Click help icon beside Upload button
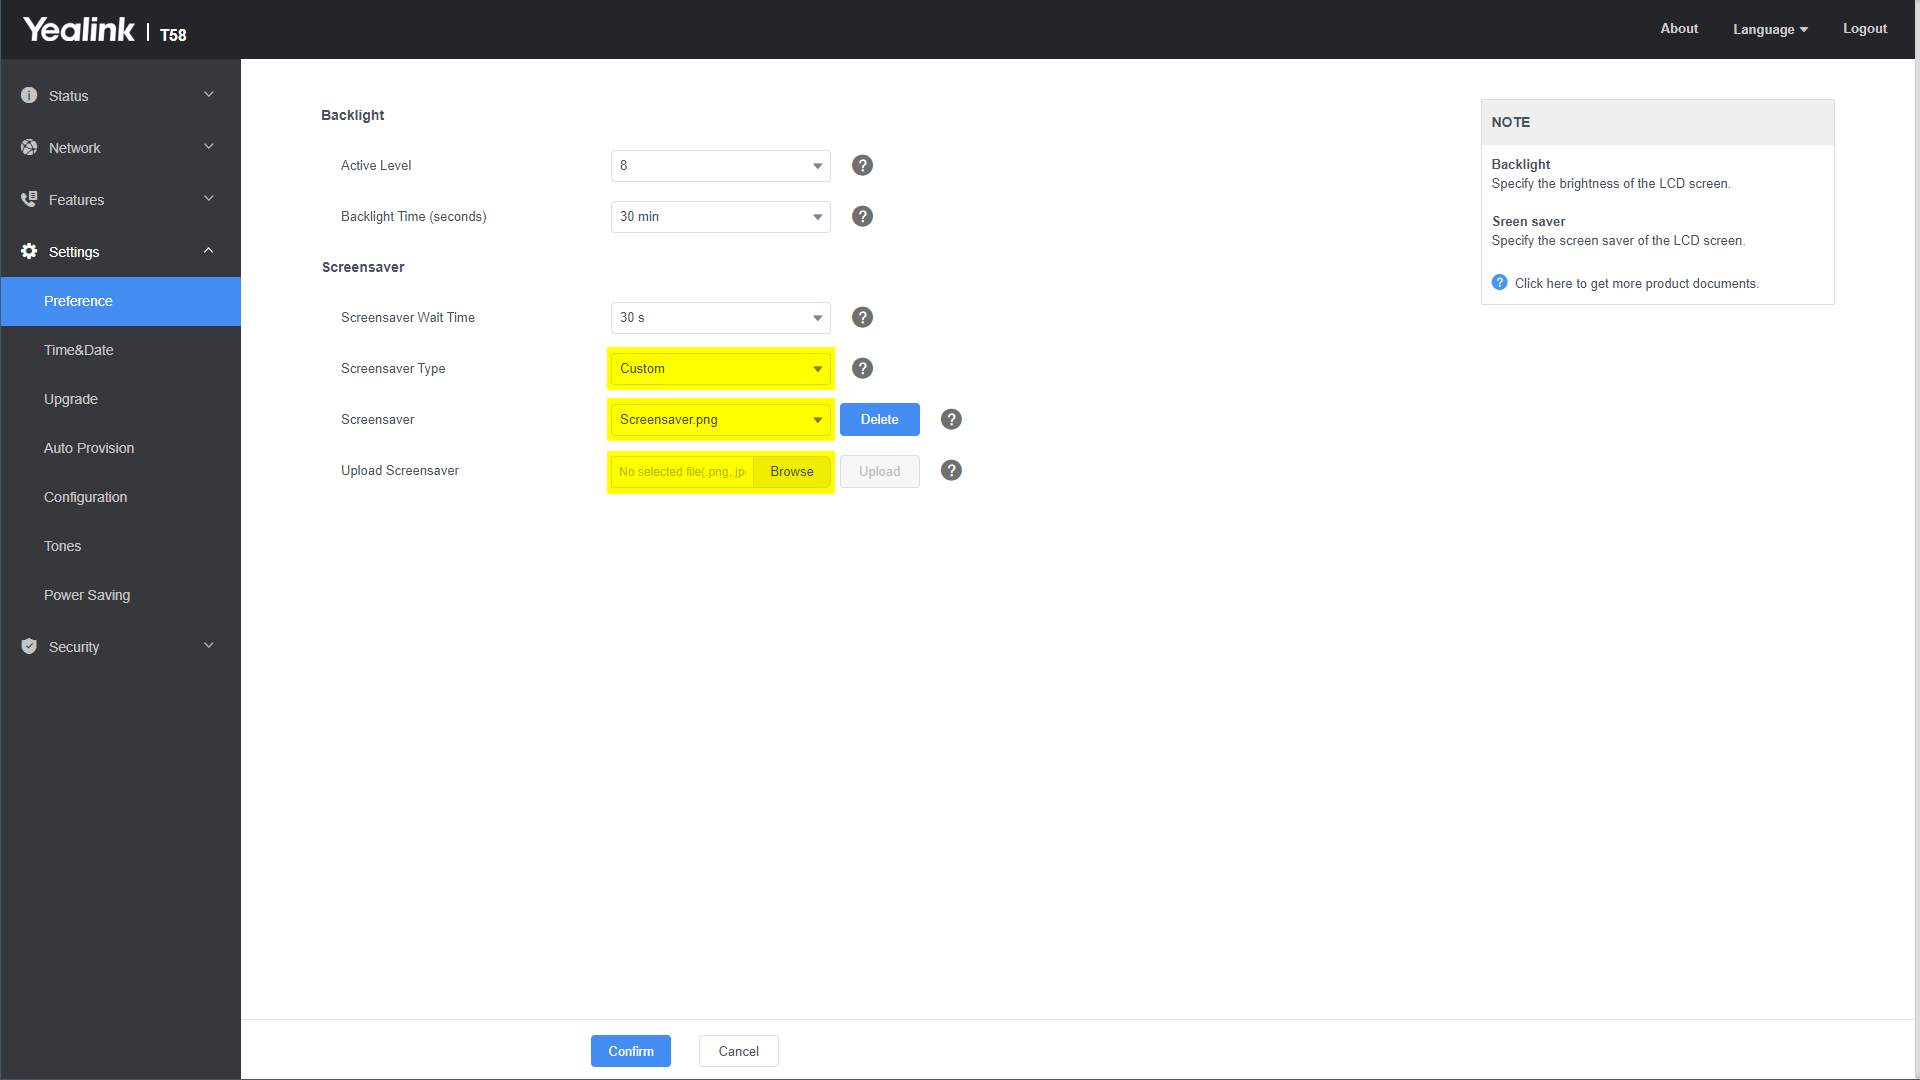 tap(951, 471)
